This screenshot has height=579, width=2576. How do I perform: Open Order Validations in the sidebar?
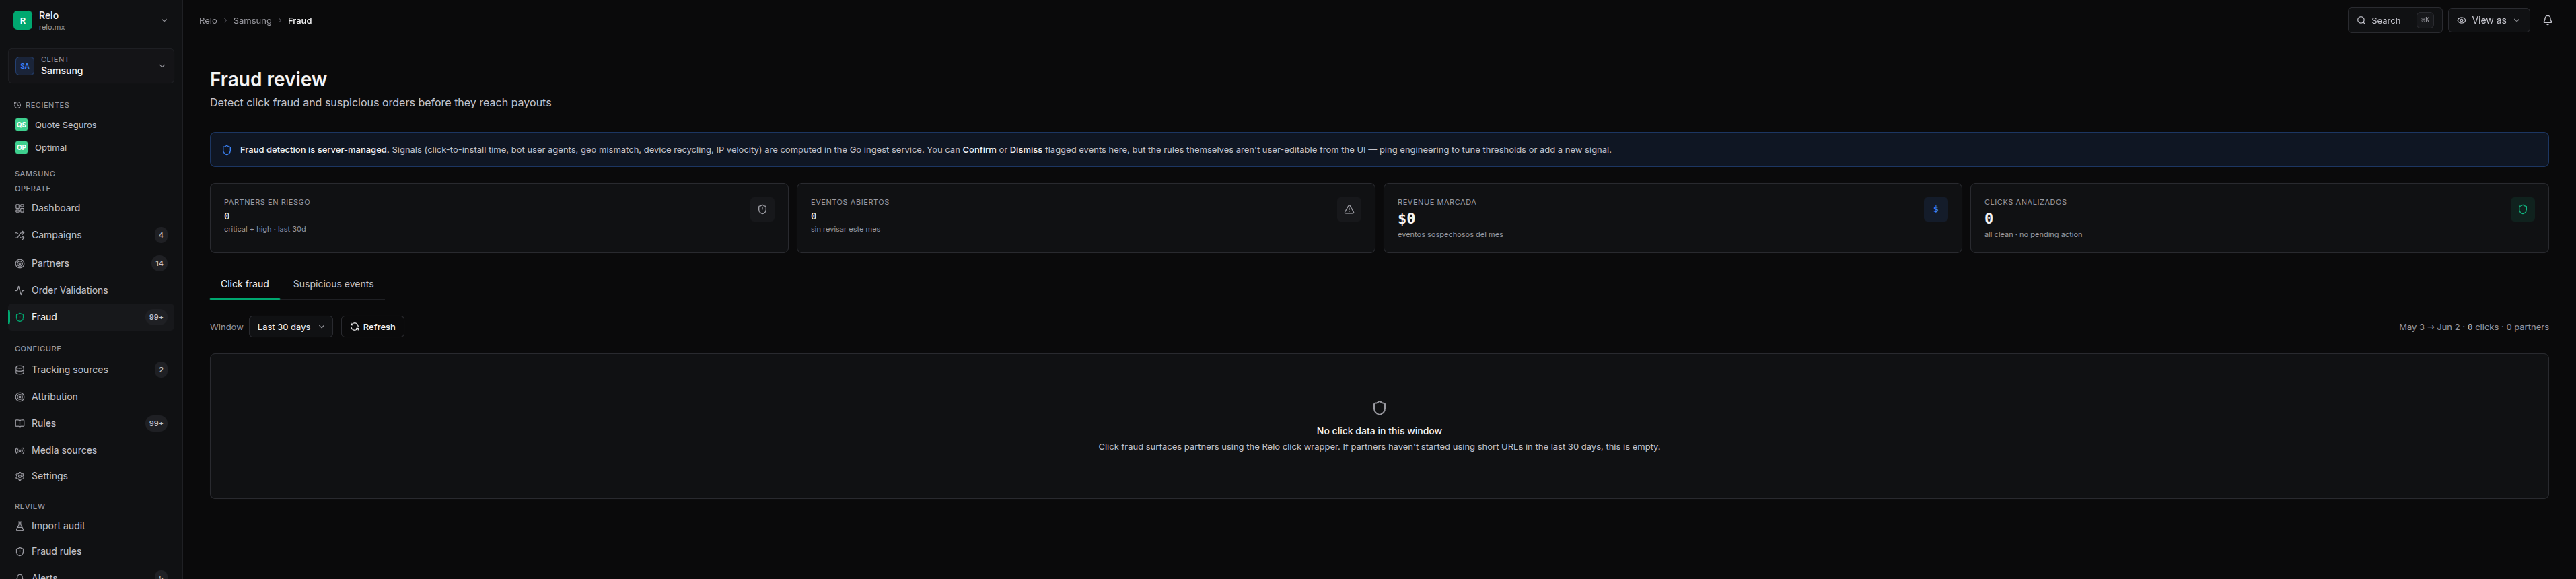point(91,290)
